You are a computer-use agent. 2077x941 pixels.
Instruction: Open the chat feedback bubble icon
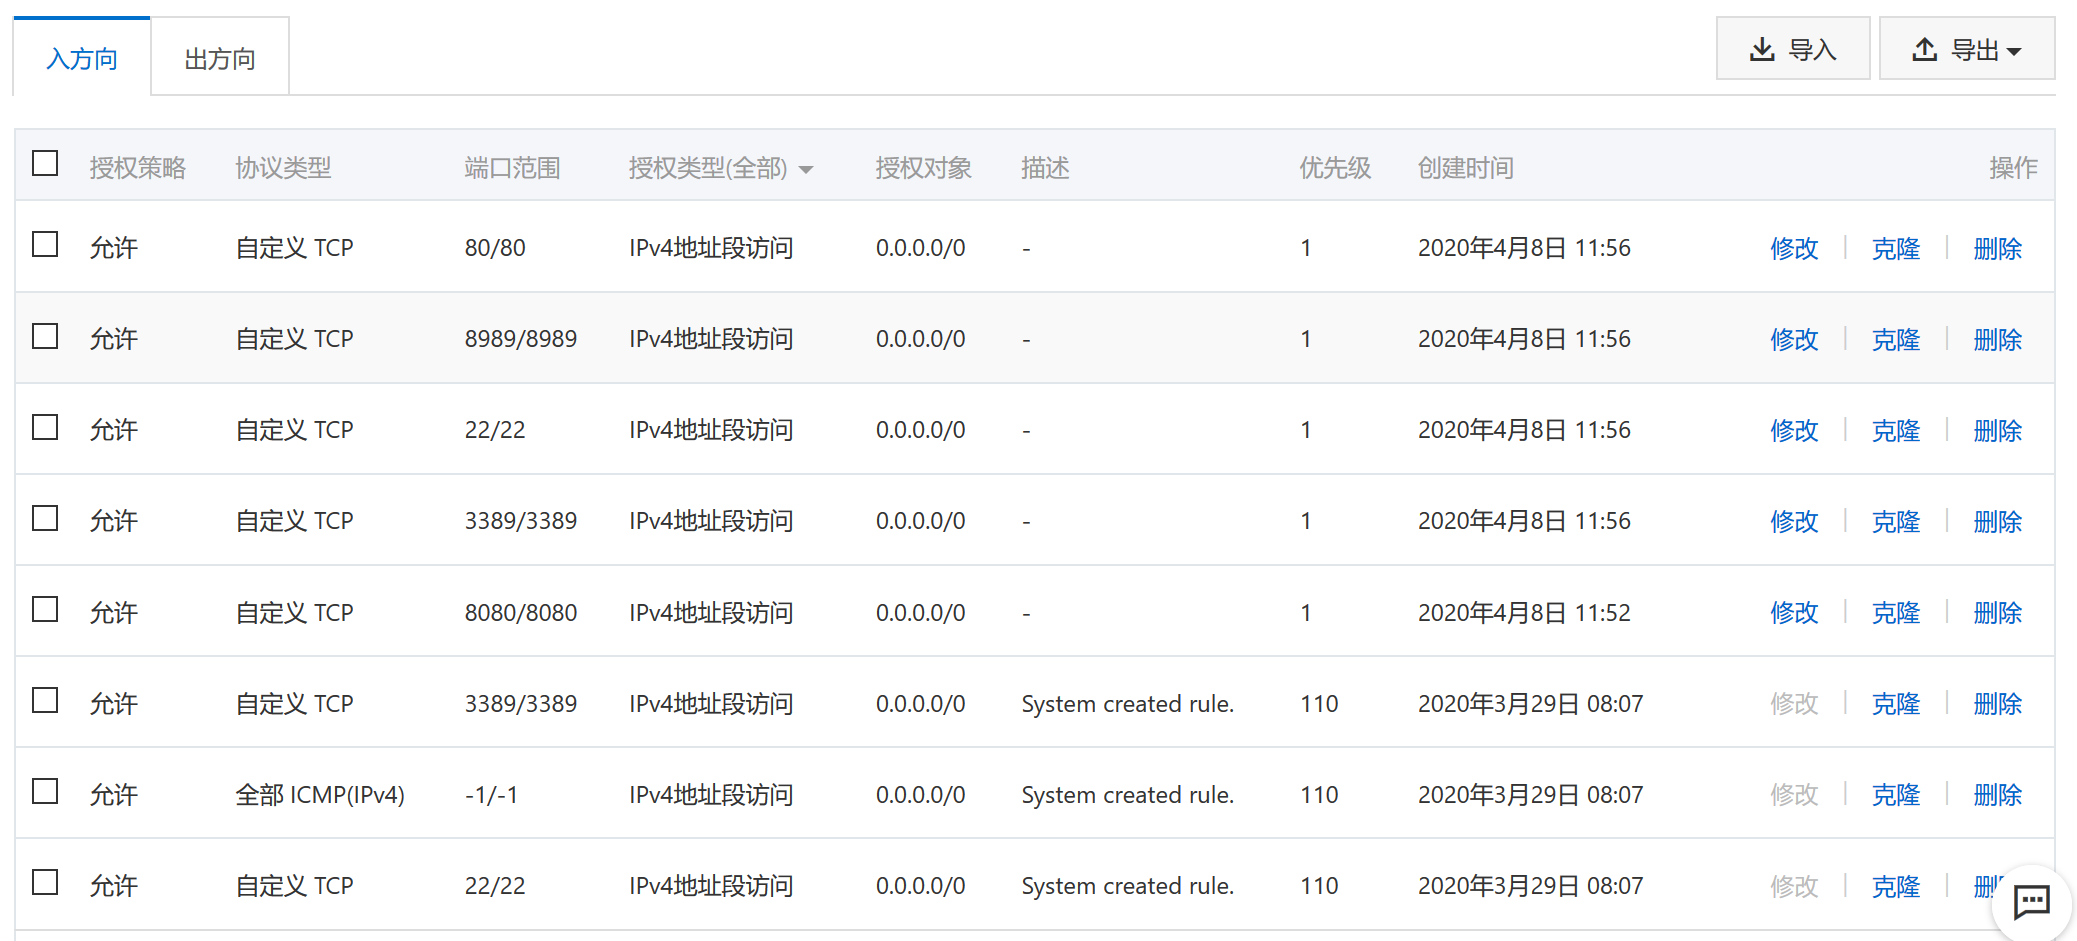[2031, 903]
